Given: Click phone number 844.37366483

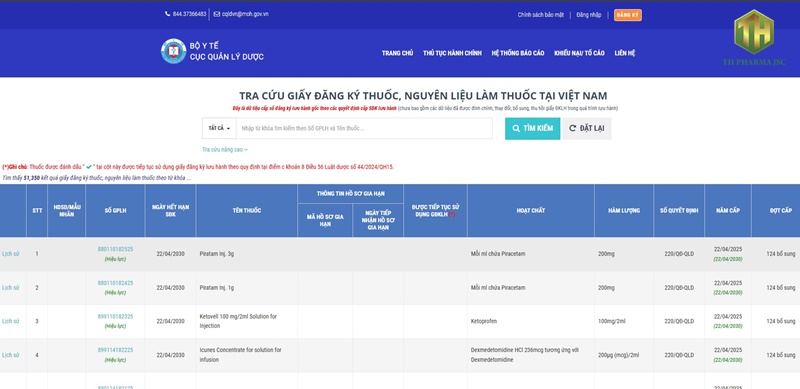Looking at the screenshot, I should 189,14.
